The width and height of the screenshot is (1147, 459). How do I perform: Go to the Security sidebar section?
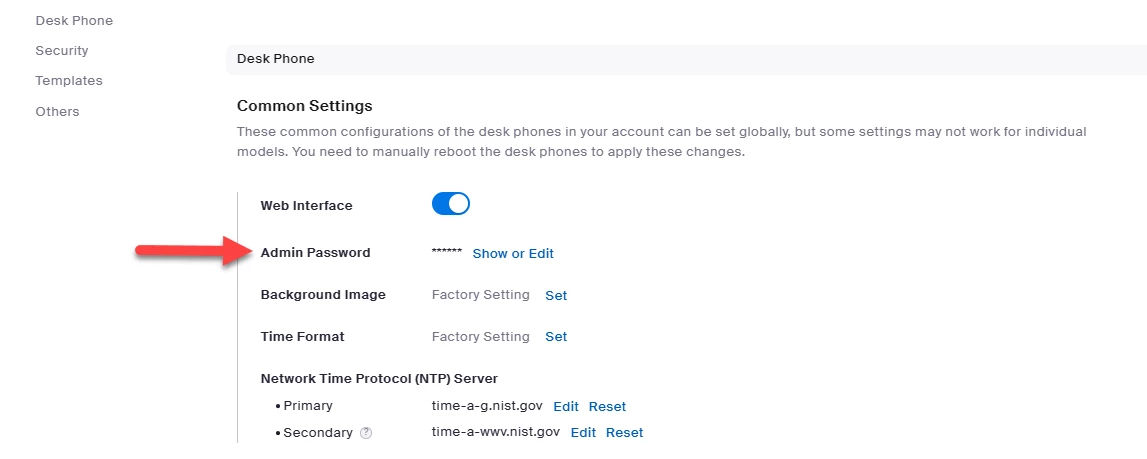click(62, 50)
